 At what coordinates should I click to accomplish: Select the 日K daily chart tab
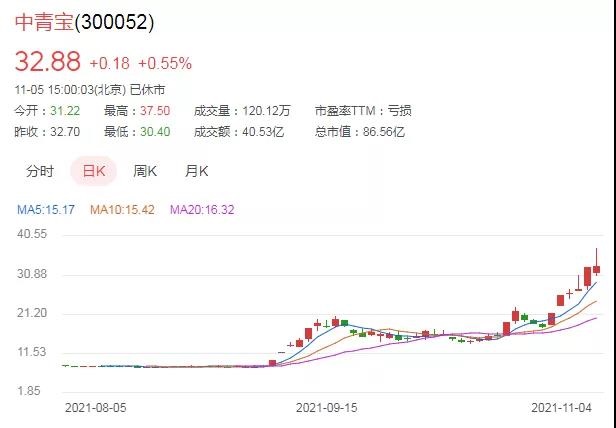click(93, 171)
